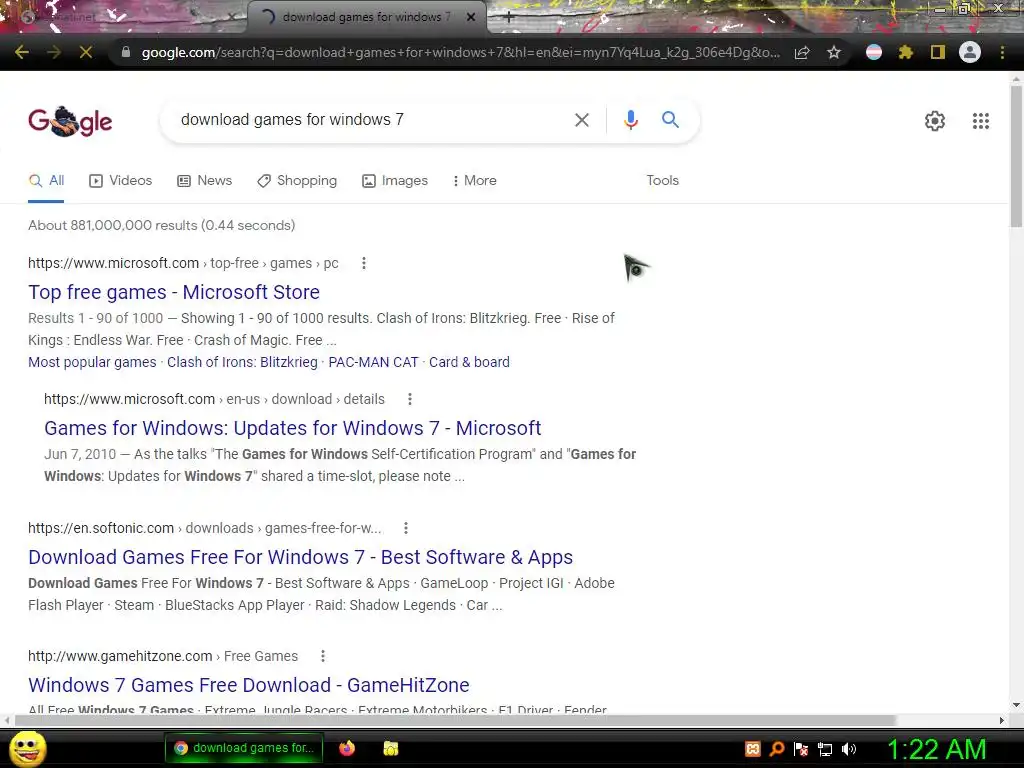Screen dimensions: 1024x768
Task: Bookmark this page with the star
Action: click(834, 52)
